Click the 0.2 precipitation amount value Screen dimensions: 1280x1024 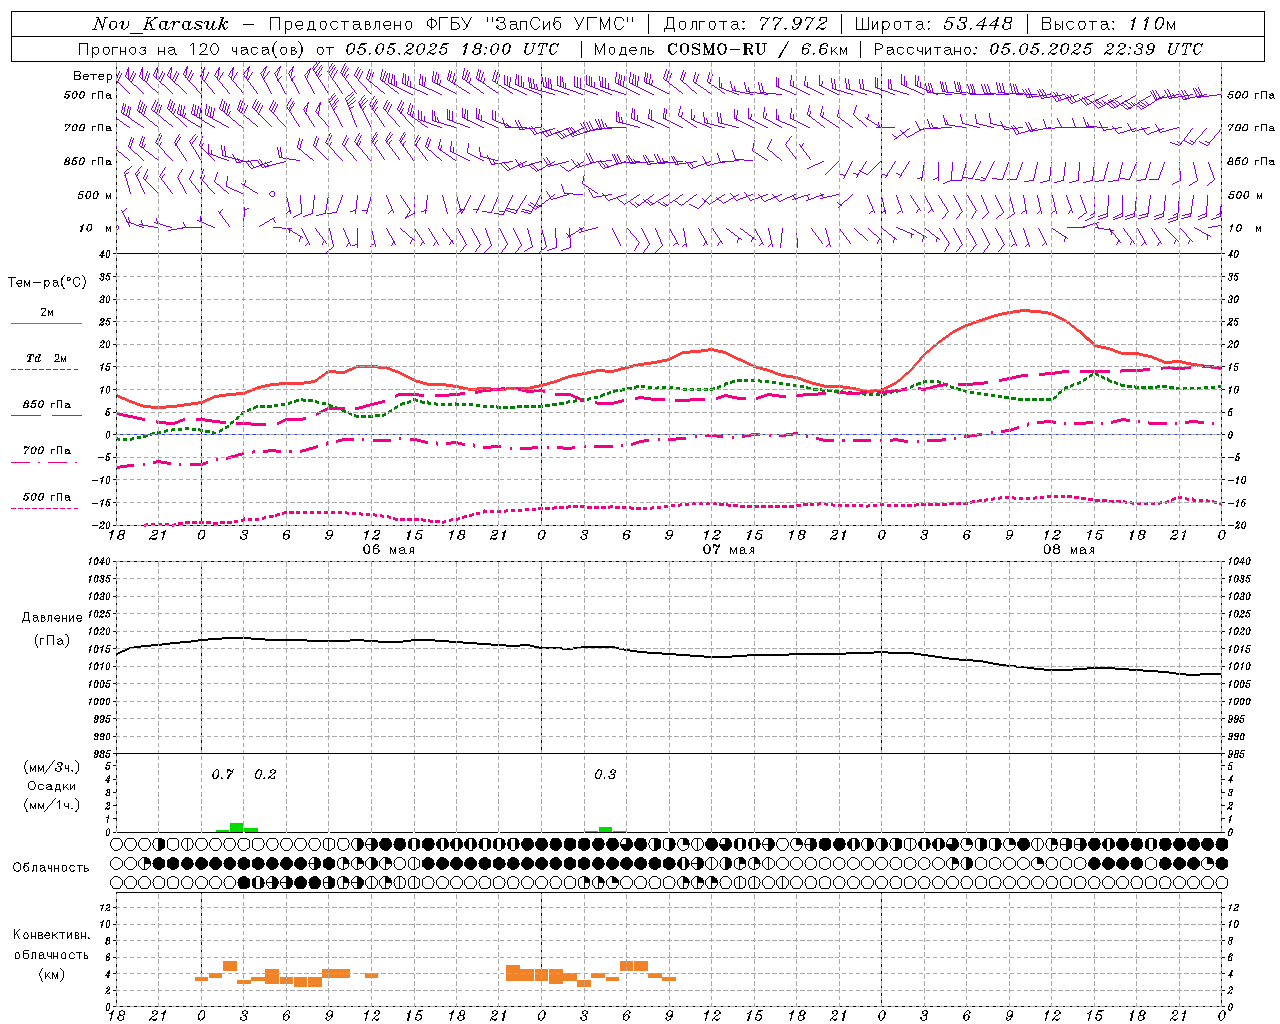[x=265, y=774]
